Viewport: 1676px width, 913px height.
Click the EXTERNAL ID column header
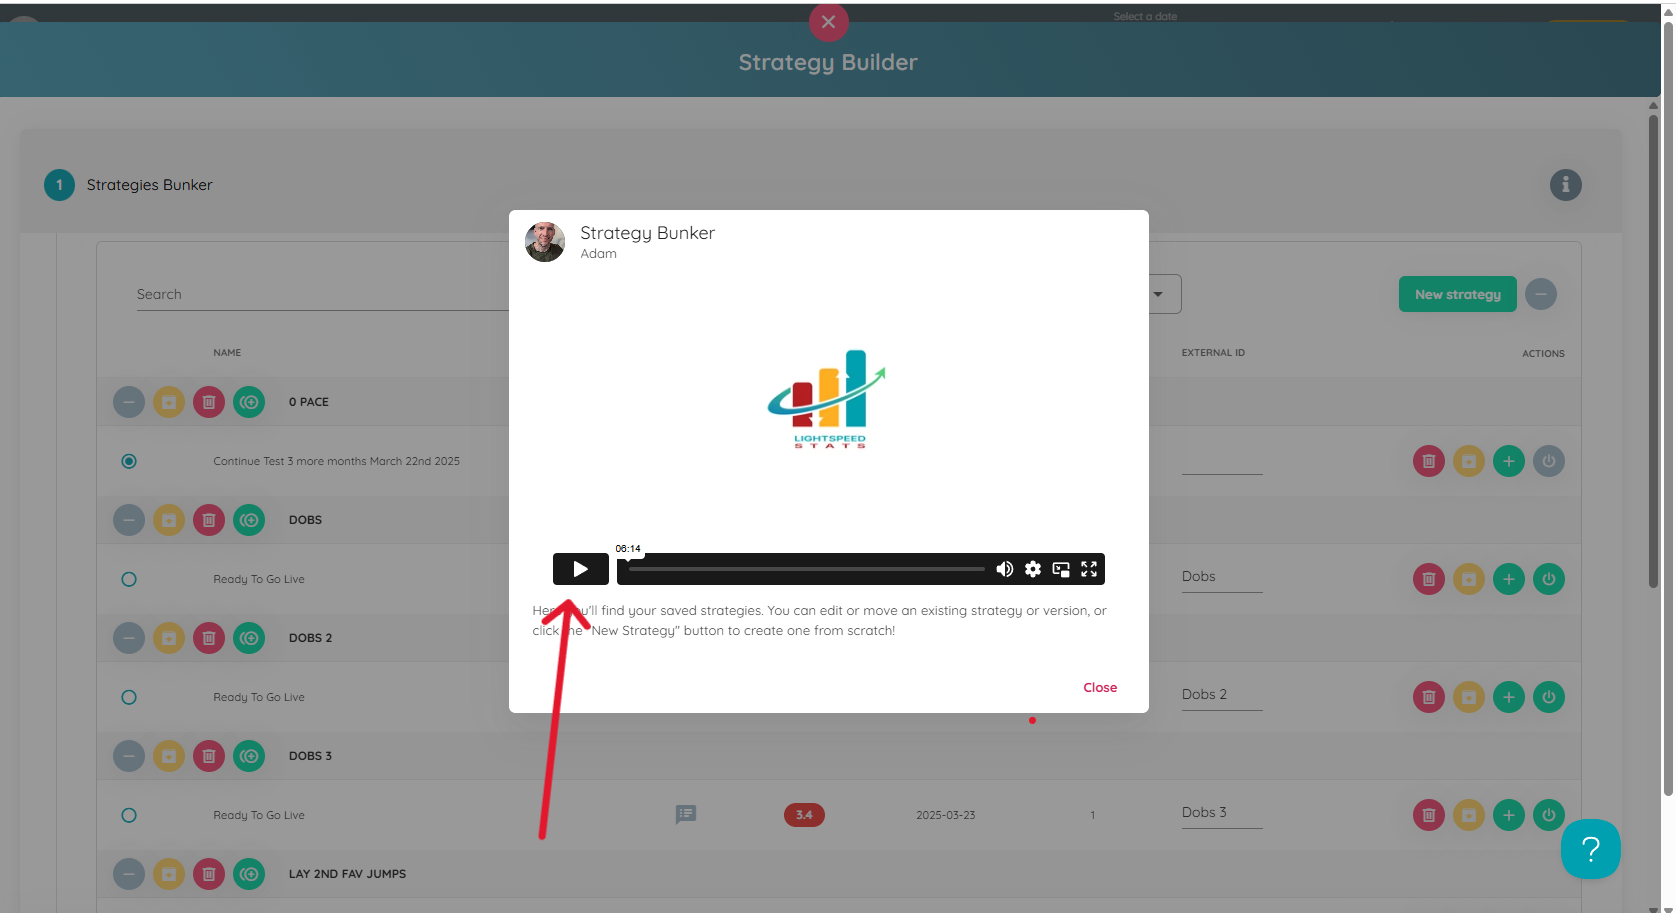1213,353
